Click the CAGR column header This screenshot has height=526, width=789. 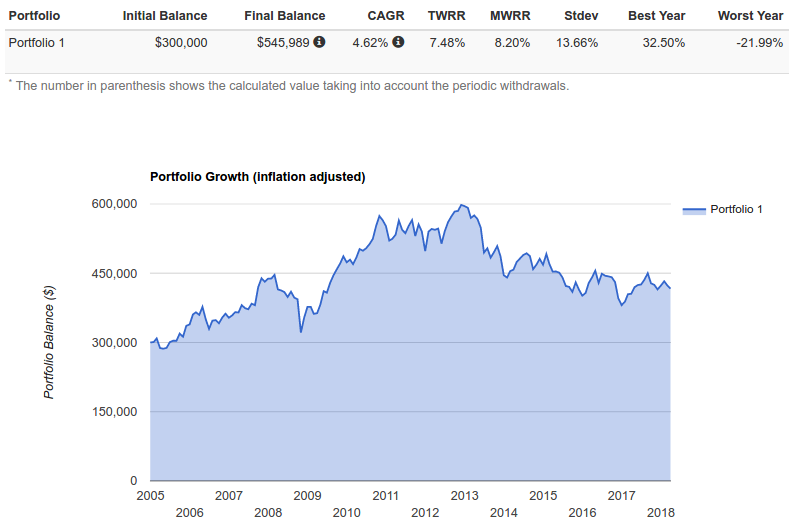[x=386, y=16]
